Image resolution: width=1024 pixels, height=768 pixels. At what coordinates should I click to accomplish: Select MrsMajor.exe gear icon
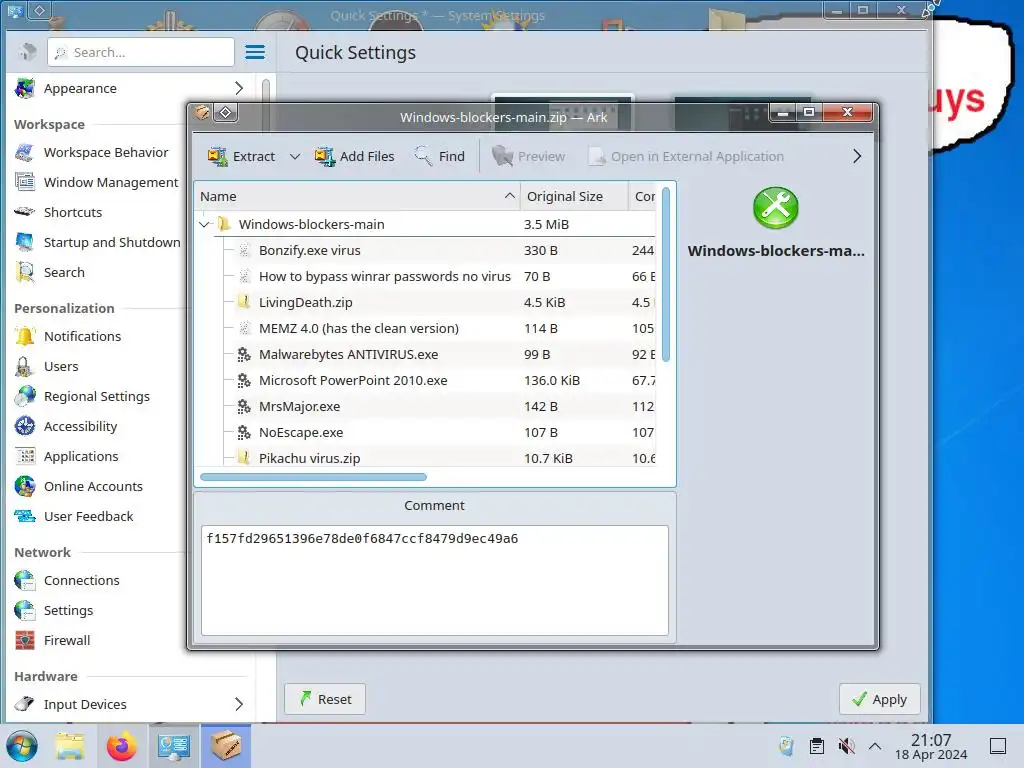[244, 407]
